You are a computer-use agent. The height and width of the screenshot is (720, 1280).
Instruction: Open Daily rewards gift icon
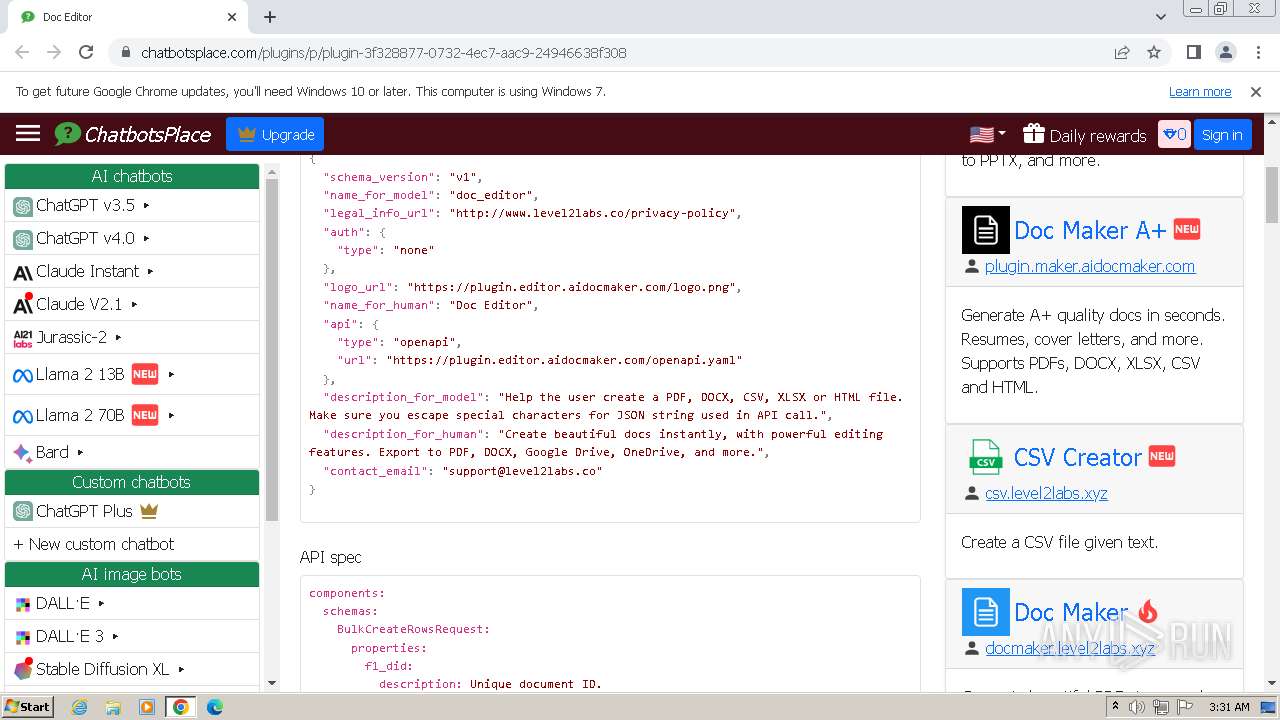[1034, 134]
